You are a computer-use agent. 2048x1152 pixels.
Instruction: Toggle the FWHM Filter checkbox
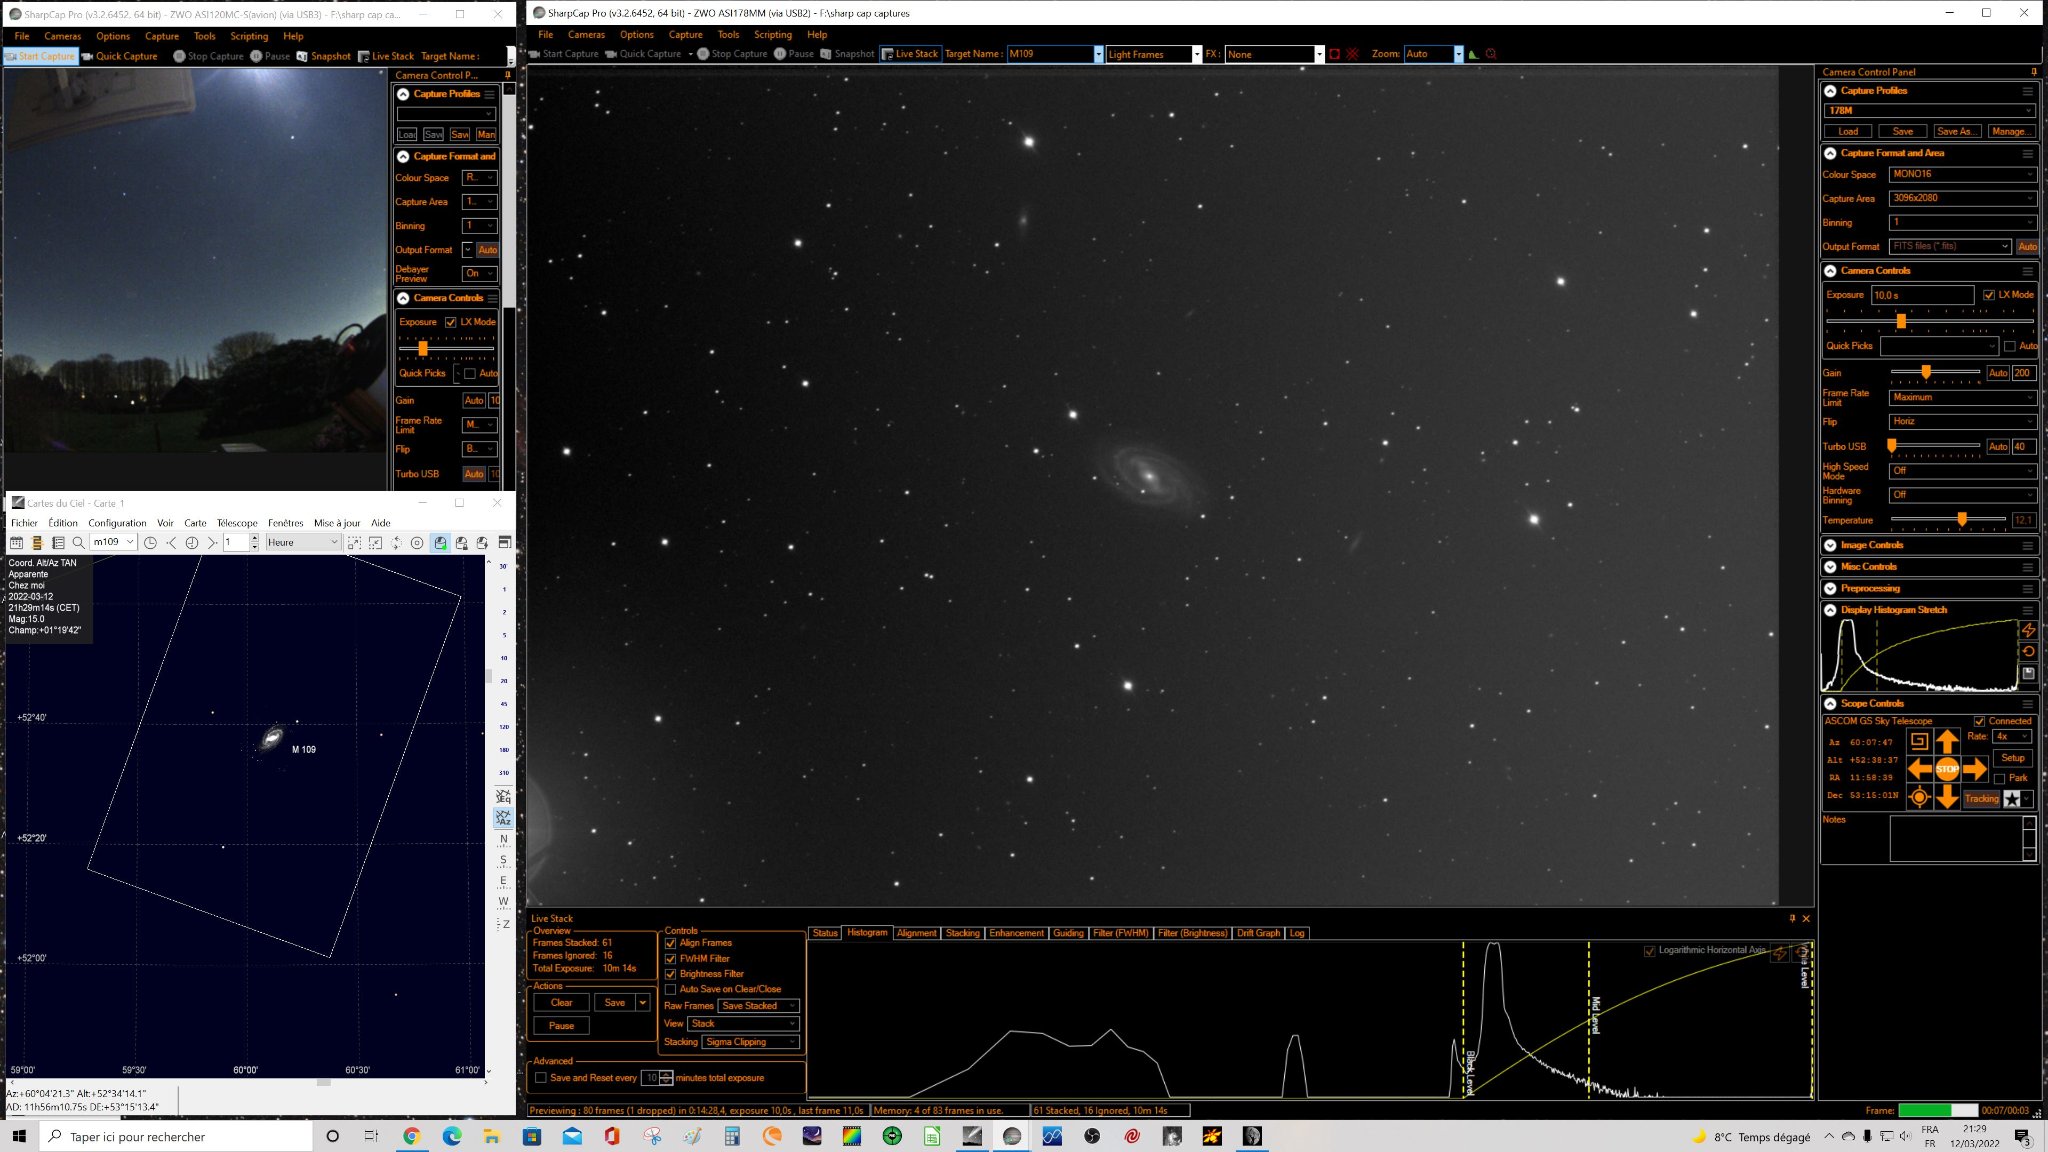(670, 959)
